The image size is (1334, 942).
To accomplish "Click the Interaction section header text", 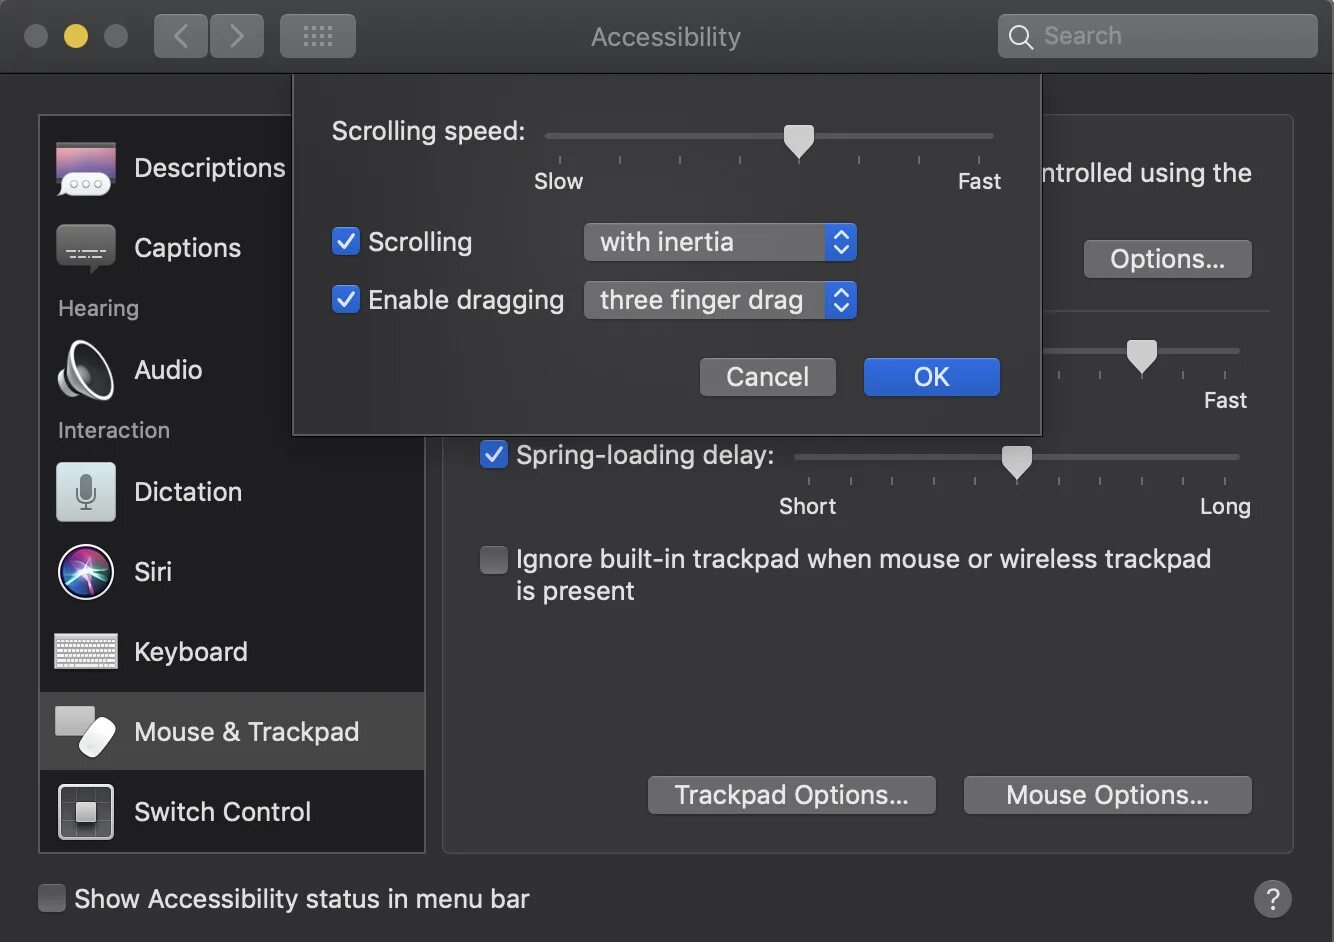I will 114,430.
